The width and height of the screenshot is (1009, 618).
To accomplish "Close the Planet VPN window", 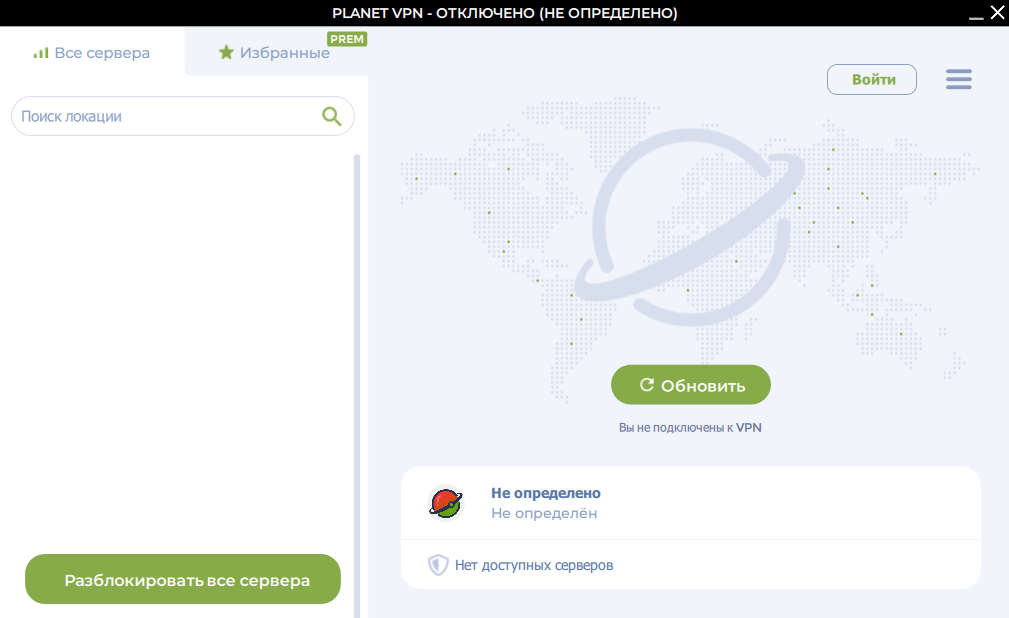I will (997, 13).
